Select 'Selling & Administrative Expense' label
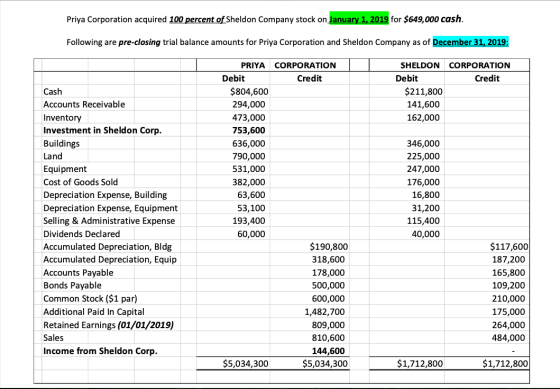Viewport: 560px width, 389px height. pos(109,221)
